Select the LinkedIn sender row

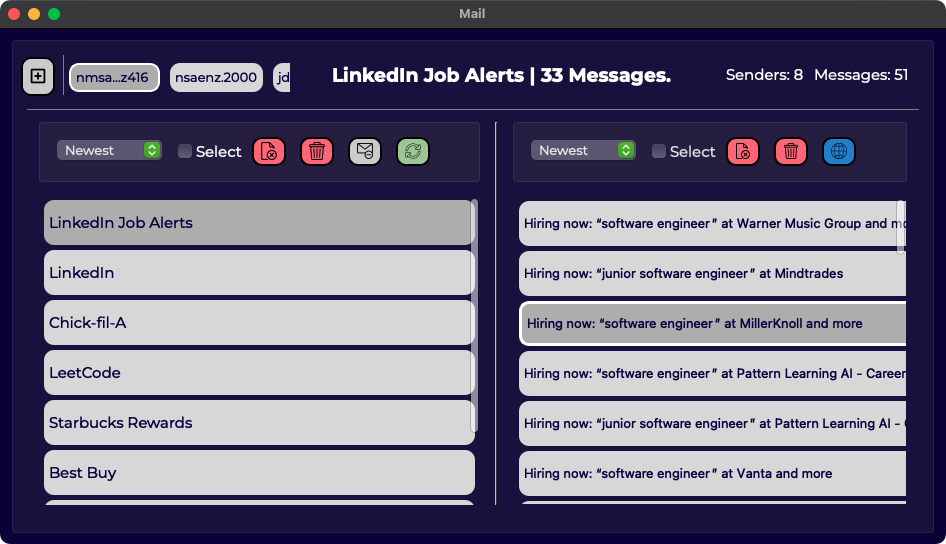click(259, 273)
